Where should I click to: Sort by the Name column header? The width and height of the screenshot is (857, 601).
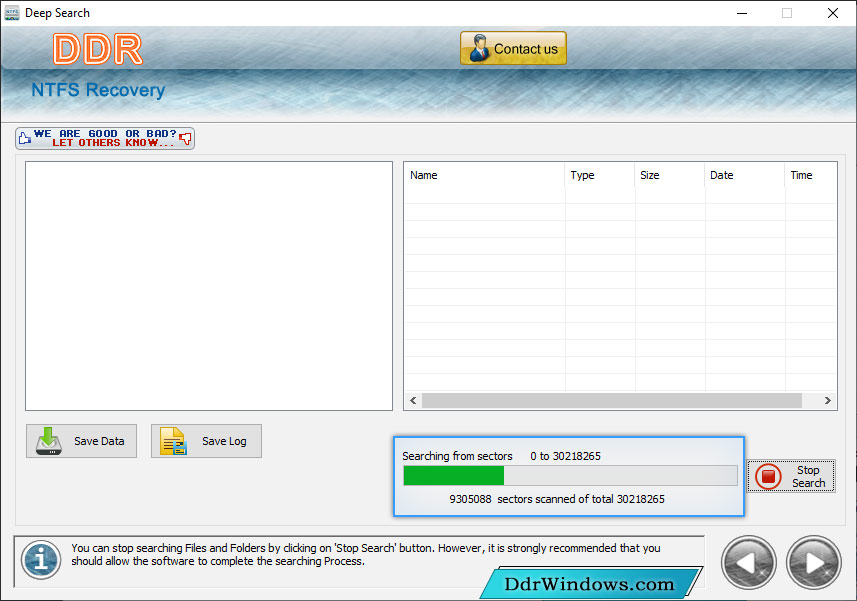tap(484, 175)
